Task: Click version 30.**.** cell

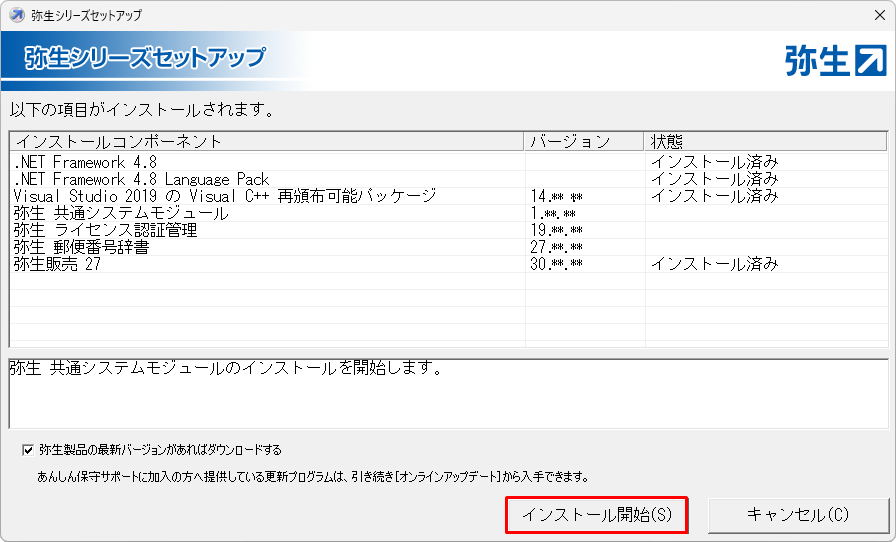Action: click(x=557, y=264)
